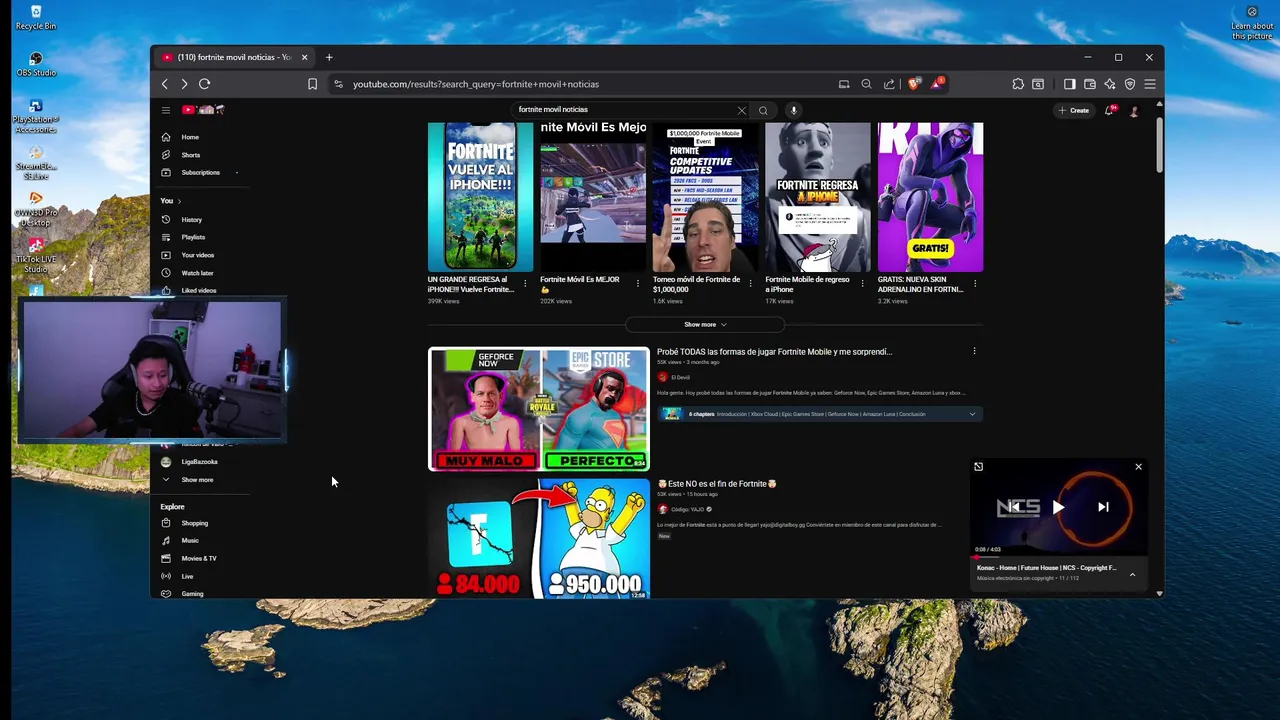This screenshot has width=1280, height=720.
Task: Open the YouTube hamburger guide menu
Action: [x=166, y=110]
